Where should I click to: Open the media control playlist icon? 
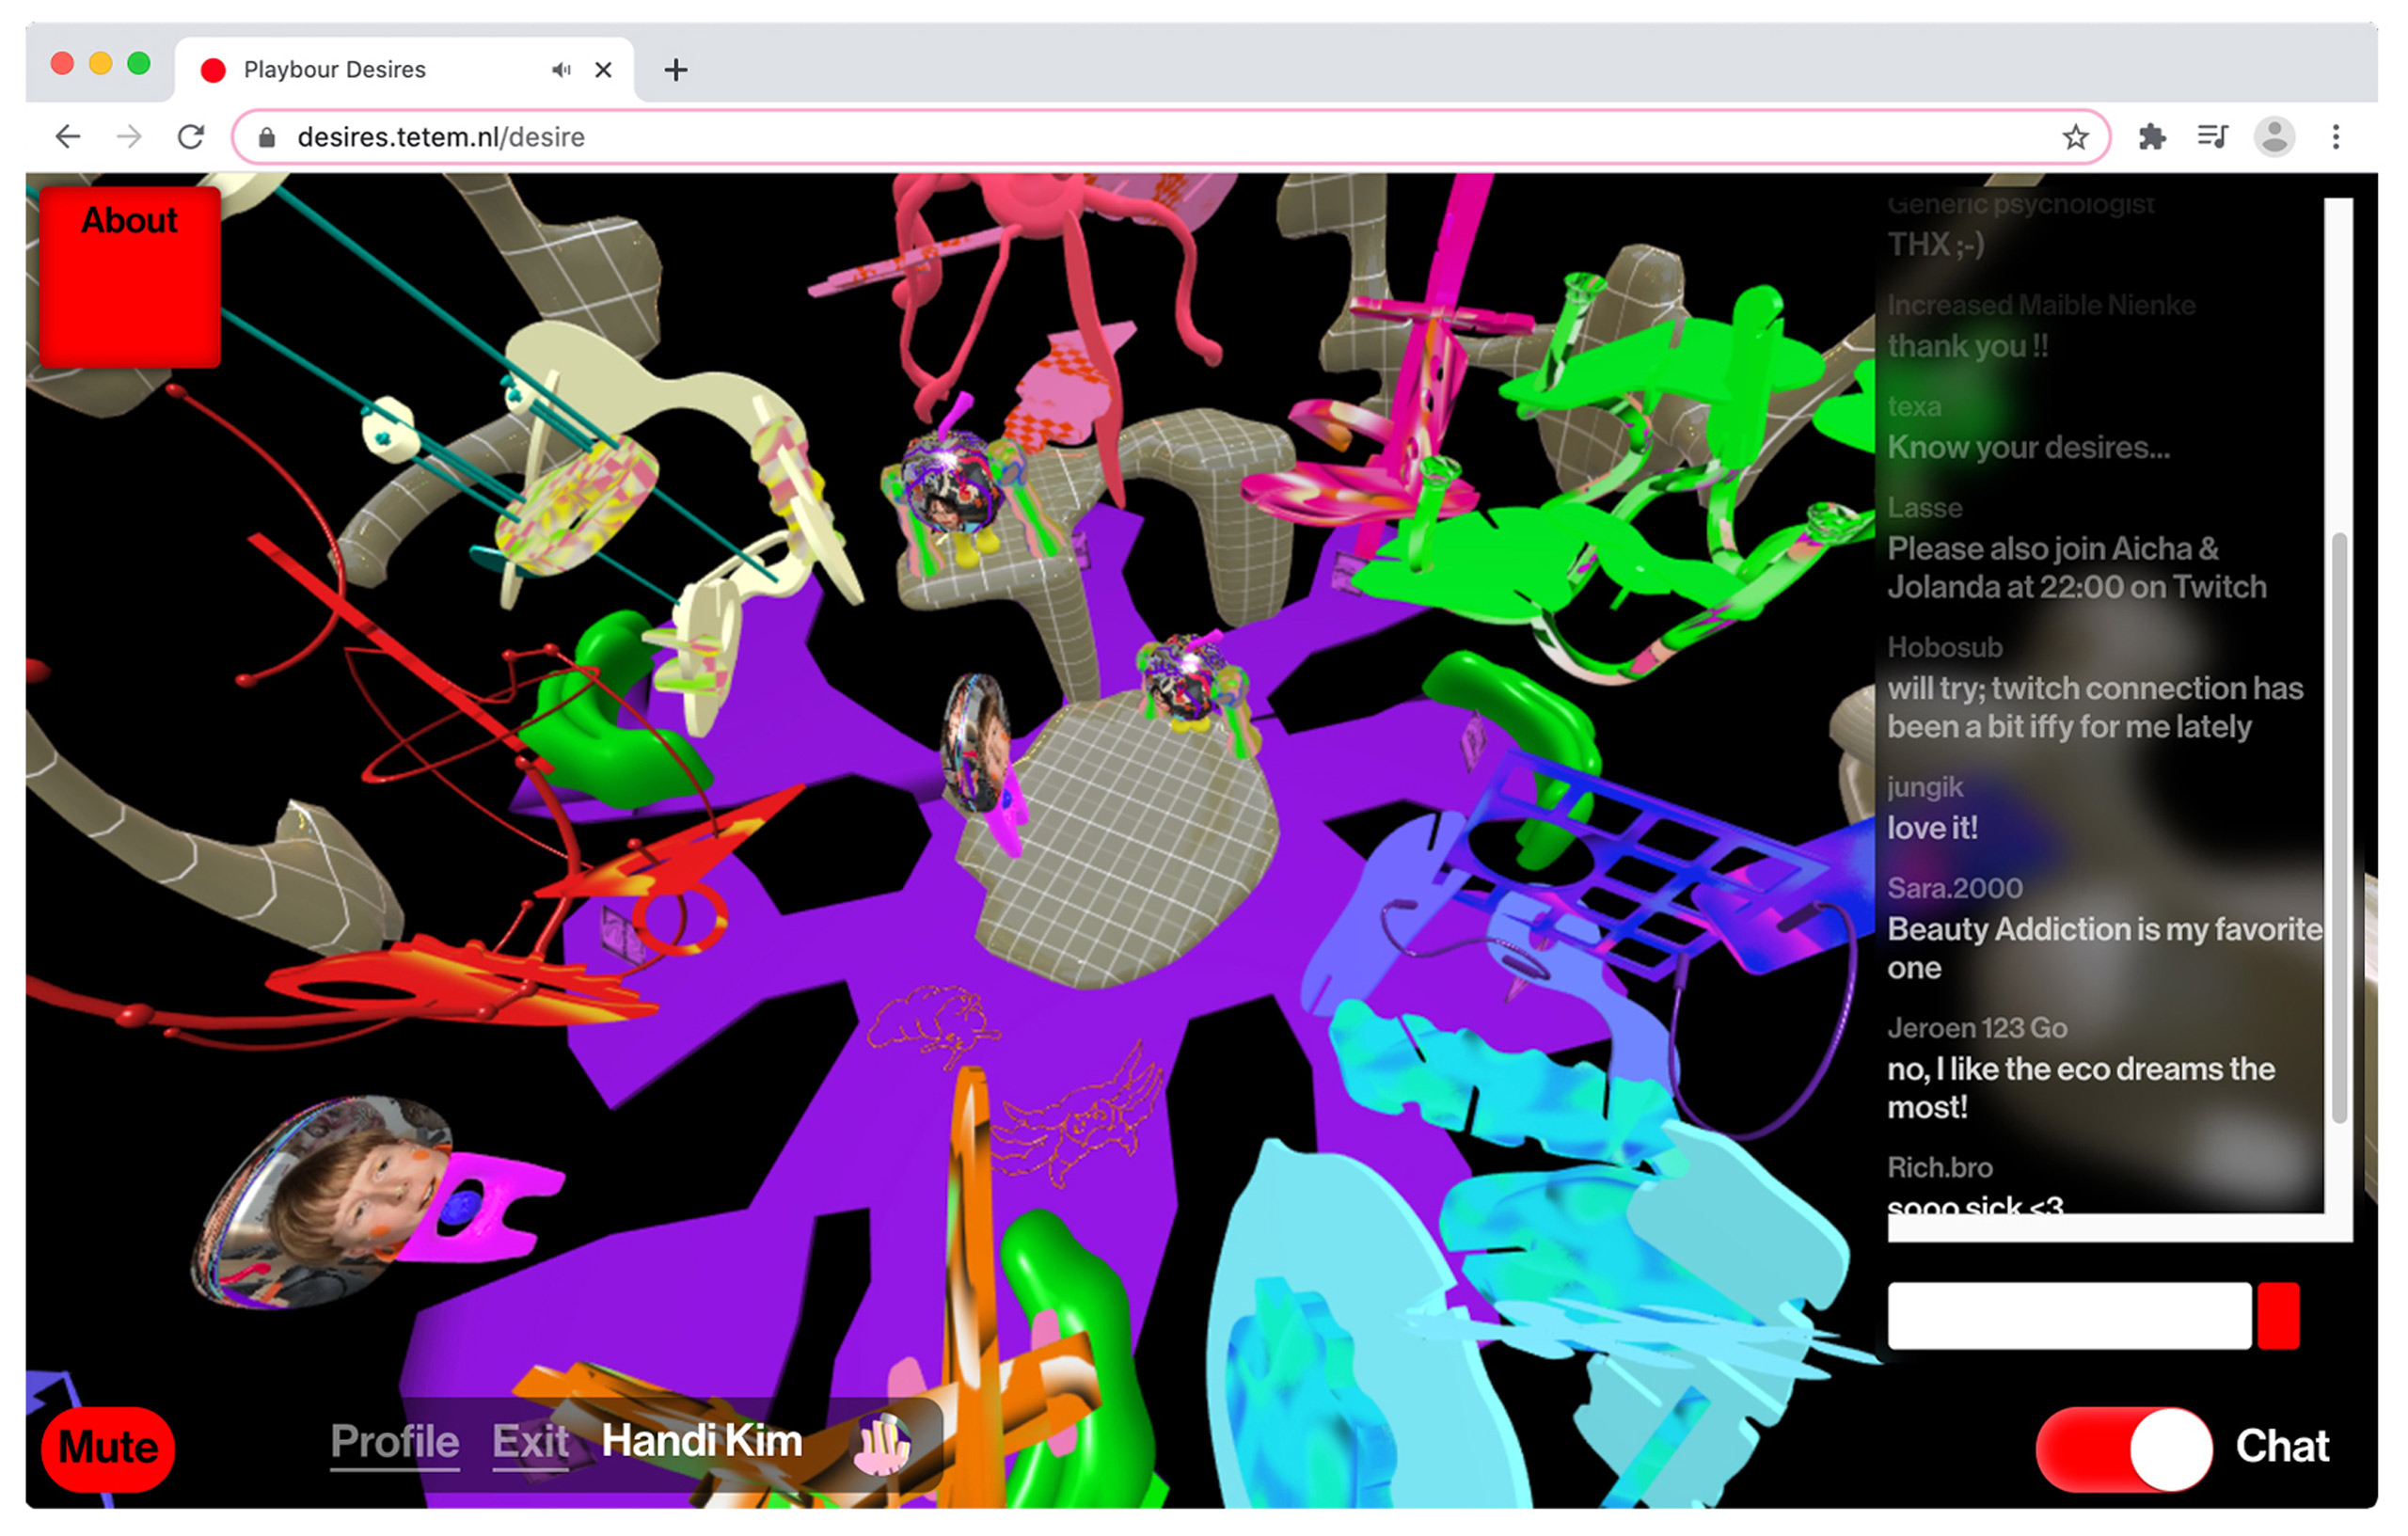coord(2212,137)
